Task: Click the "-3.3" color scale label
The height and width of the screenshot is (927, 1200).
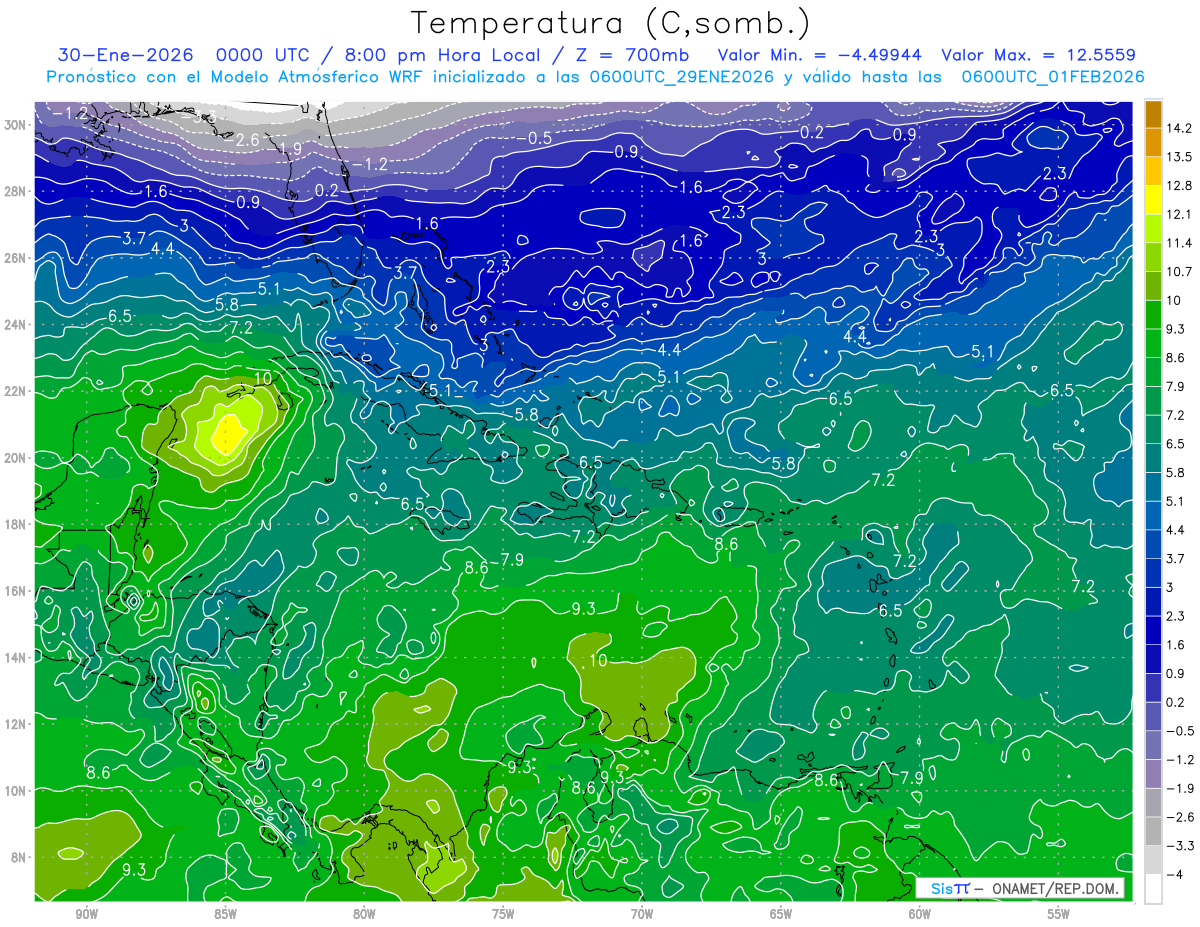Action: click(x=1180, y=846)
